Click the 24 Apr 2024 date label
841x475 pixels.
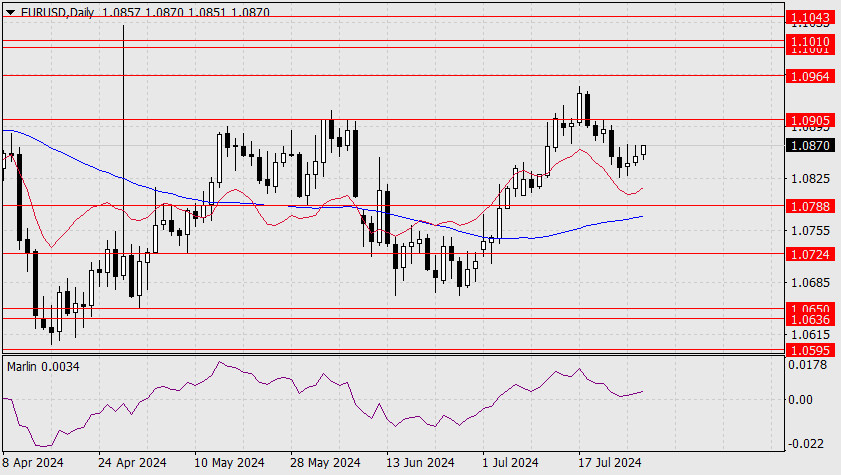pyautogui.click(x=132, y=462)
